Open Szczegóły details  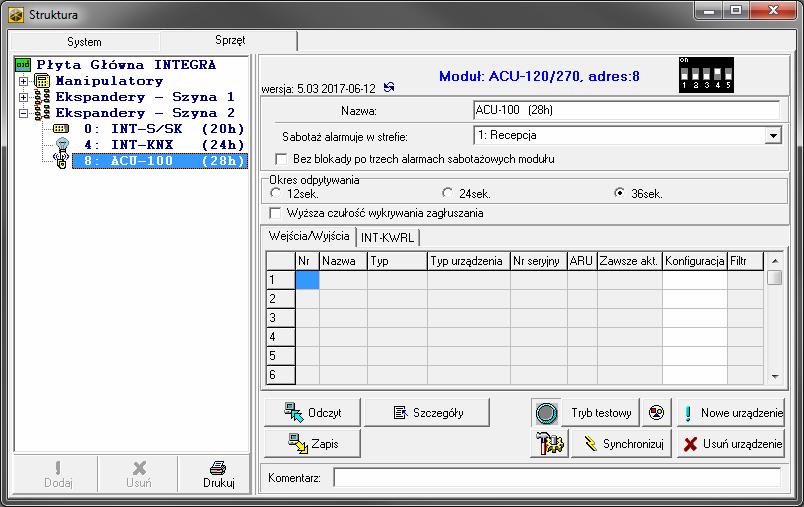coord(427,413)
